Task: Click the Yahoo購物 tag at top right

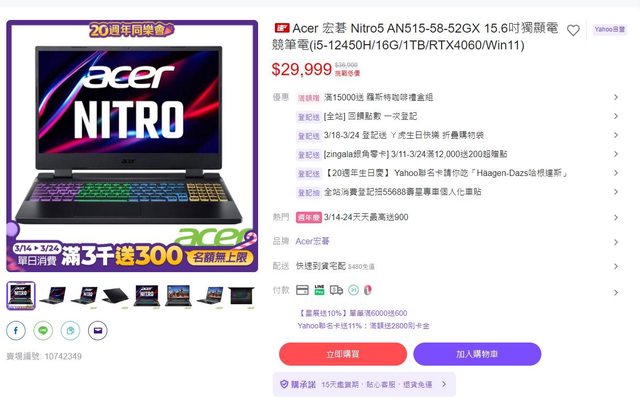Action: (x=610, y=29)
